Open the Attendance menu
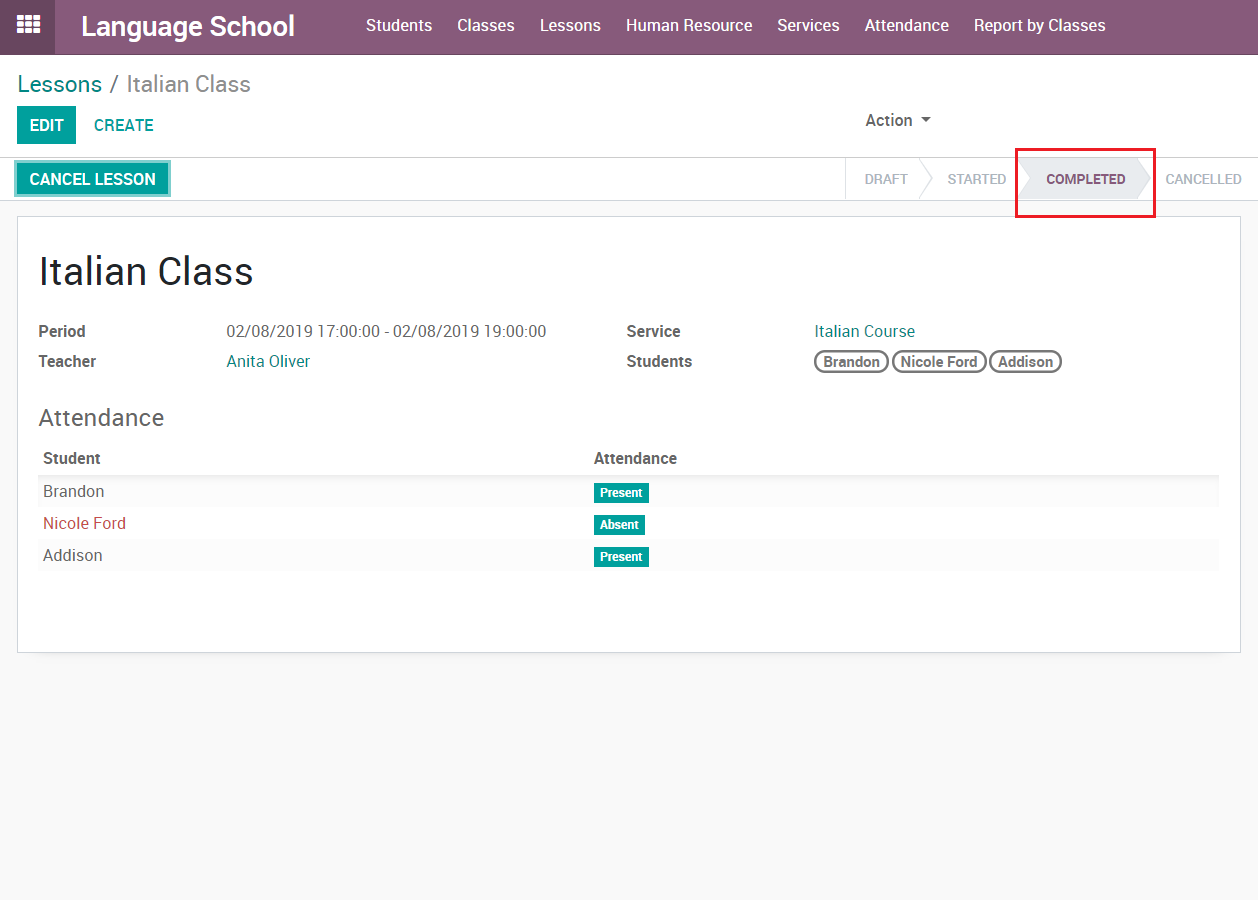This screenshot has width=1258, height=912. (906, 26)
